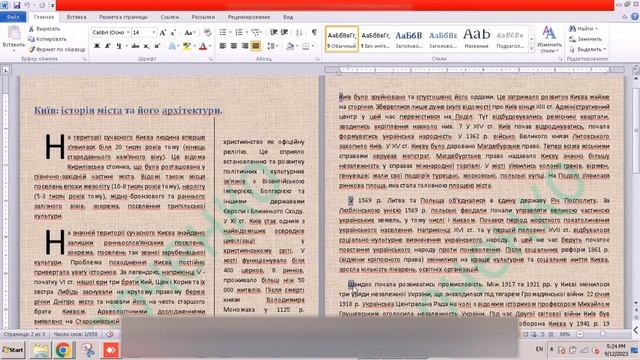Show paragraph marks (¶)
Viewport: 640px width, 360px height.
click(314, 32)
